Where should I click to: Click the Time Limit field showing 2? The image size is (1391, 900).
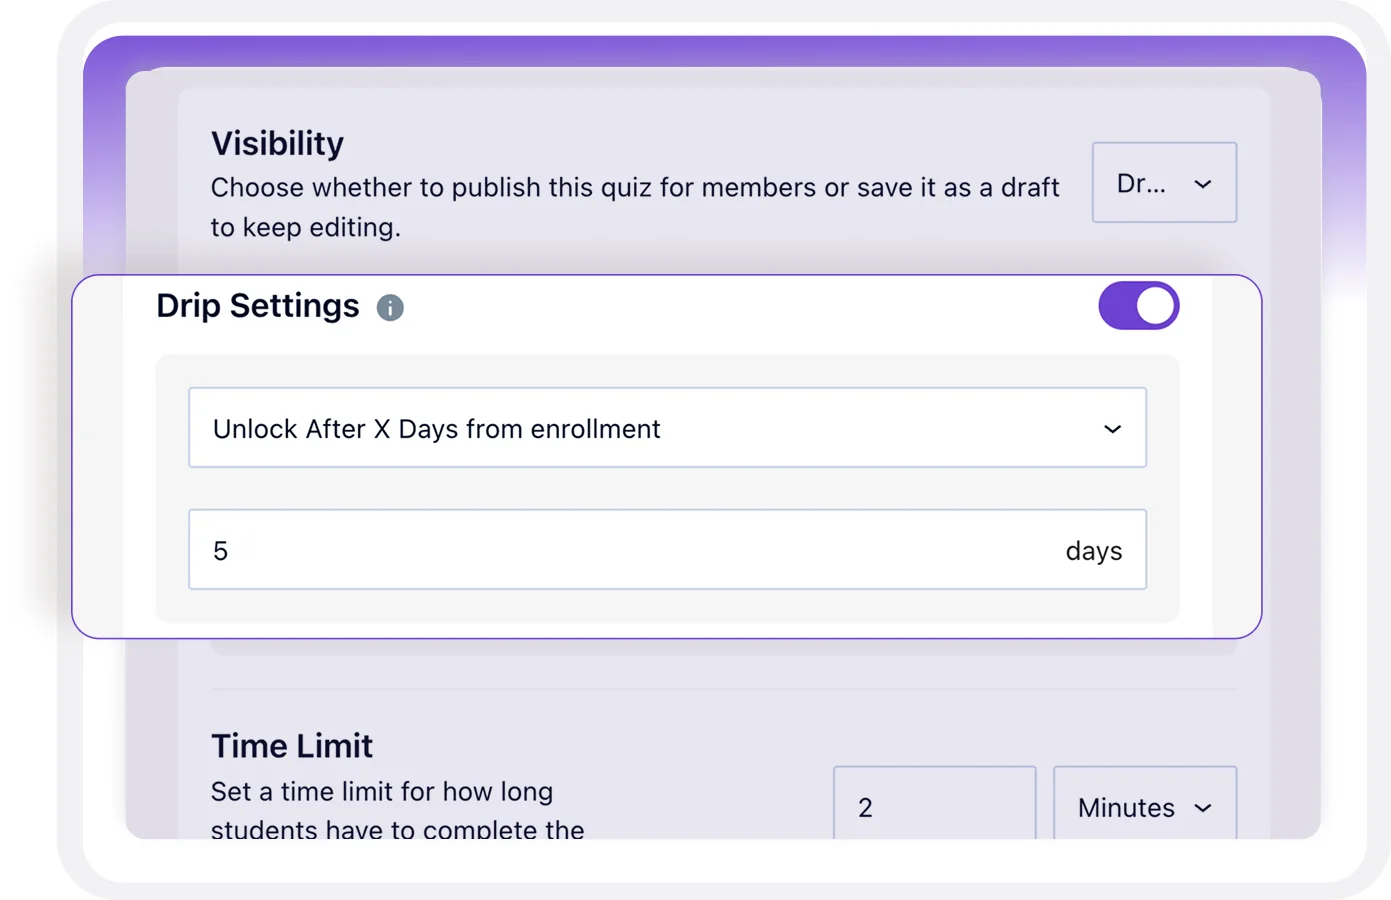(934, 806)
